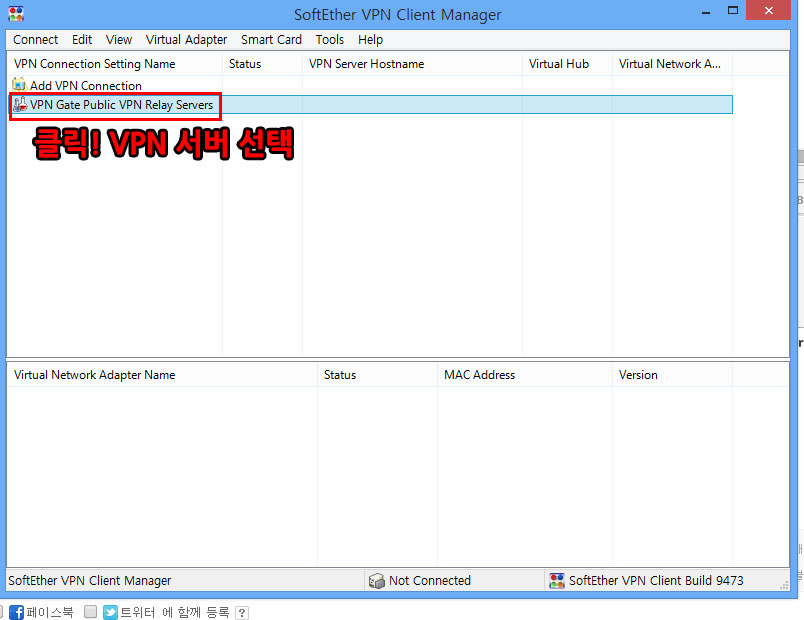Open the Smart Card menu

(271, 39)
